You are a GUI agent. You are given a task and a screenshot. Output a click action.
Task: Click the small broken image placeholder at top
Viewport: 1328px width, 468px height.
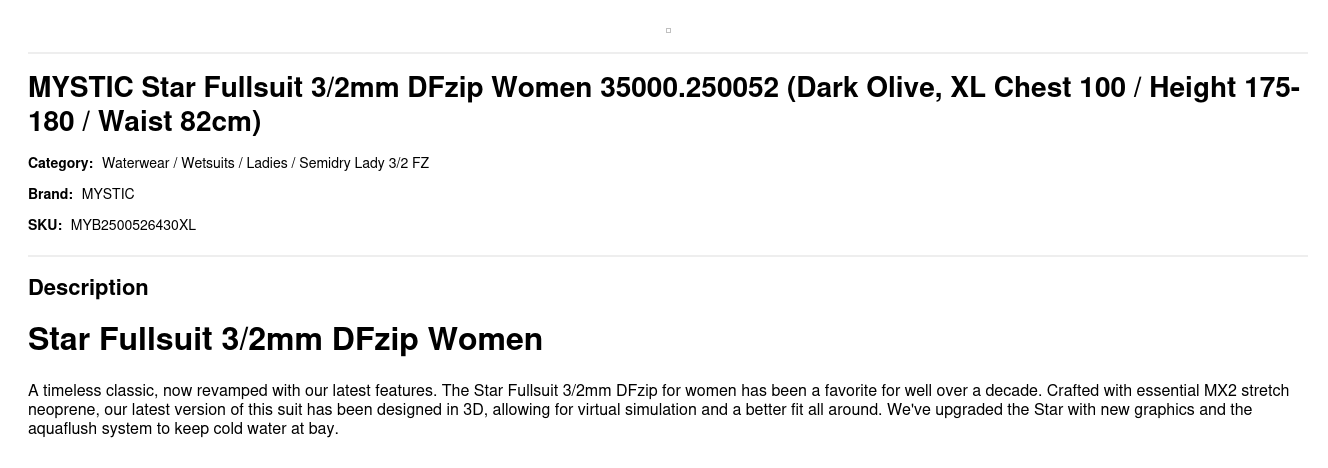tap(668, 30)
